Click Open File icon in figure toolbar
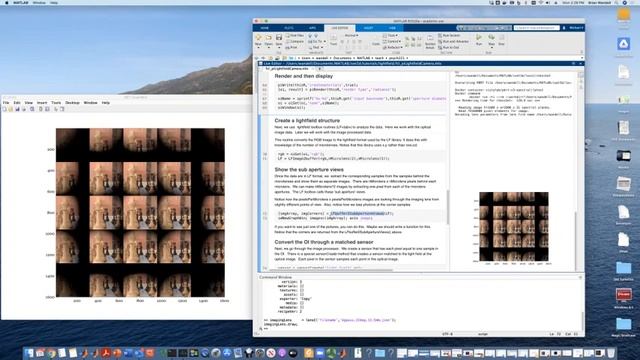640x360 pixels. (11, 109)
